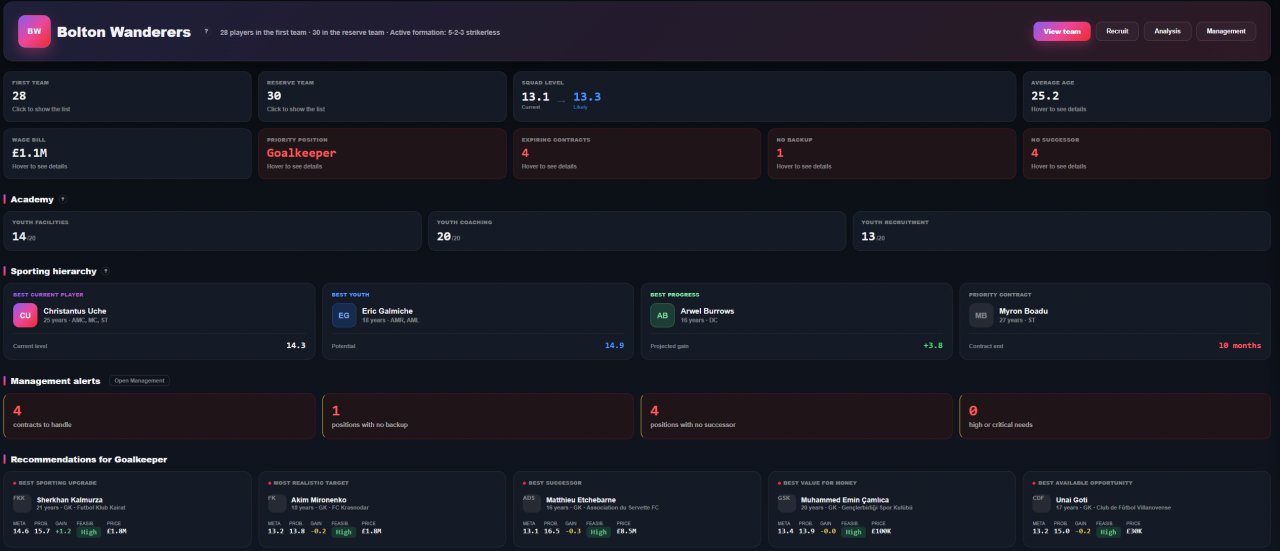Click the Academy help question mark
Viewport: 1280px width, 551px height.
62,199
